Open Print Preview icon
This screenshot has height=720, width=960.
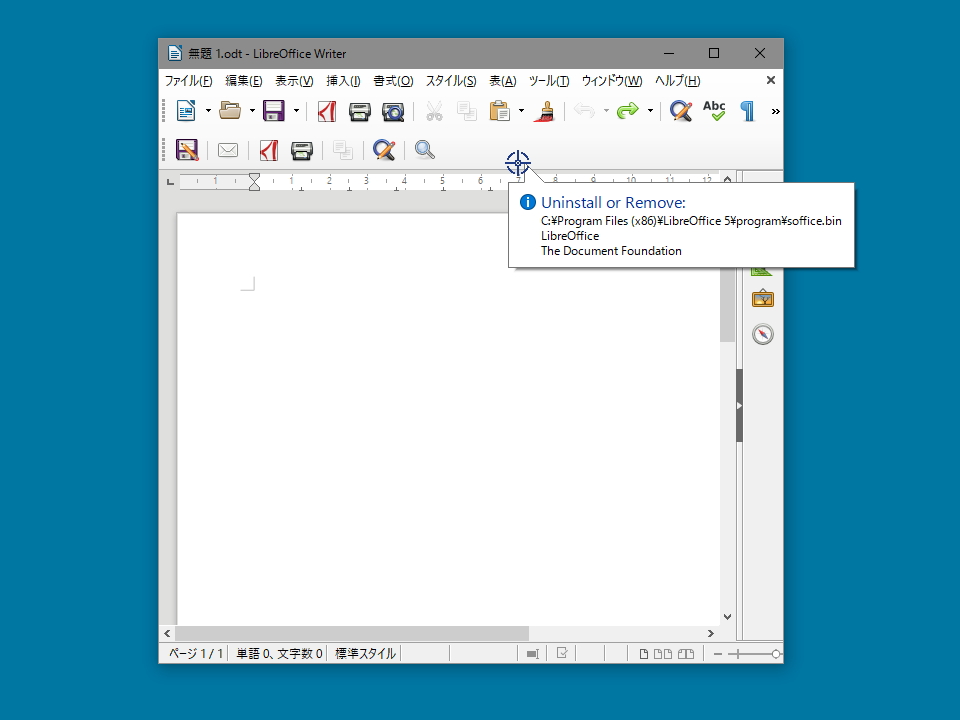point(393,111)
